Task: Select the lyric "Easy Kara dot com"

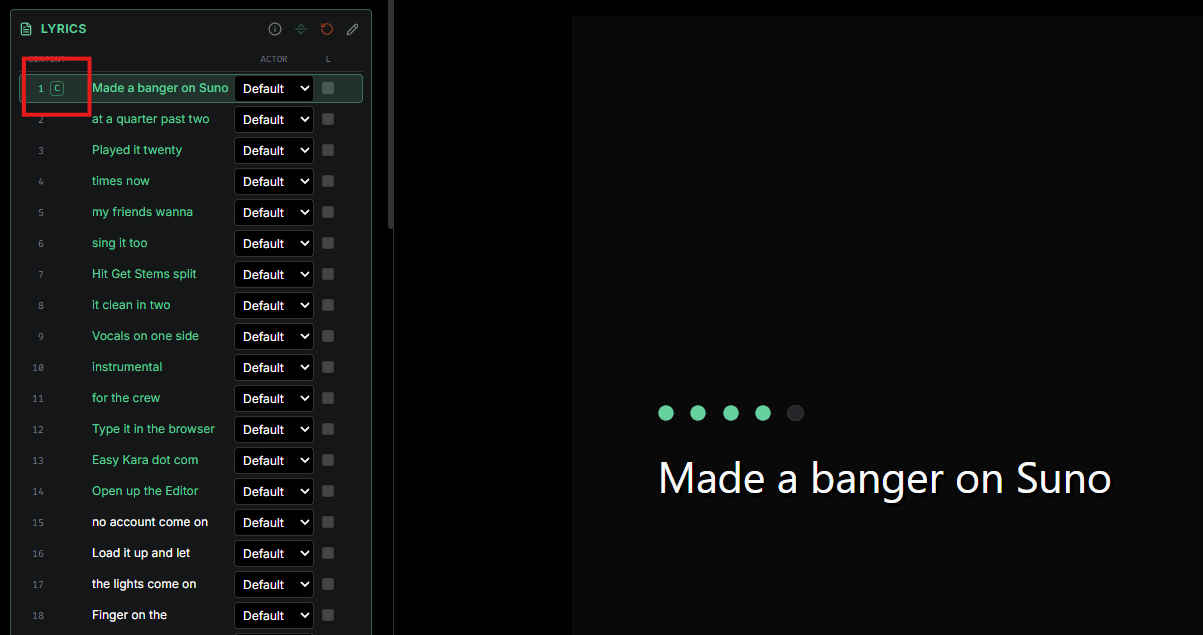Action: [145, 460]
